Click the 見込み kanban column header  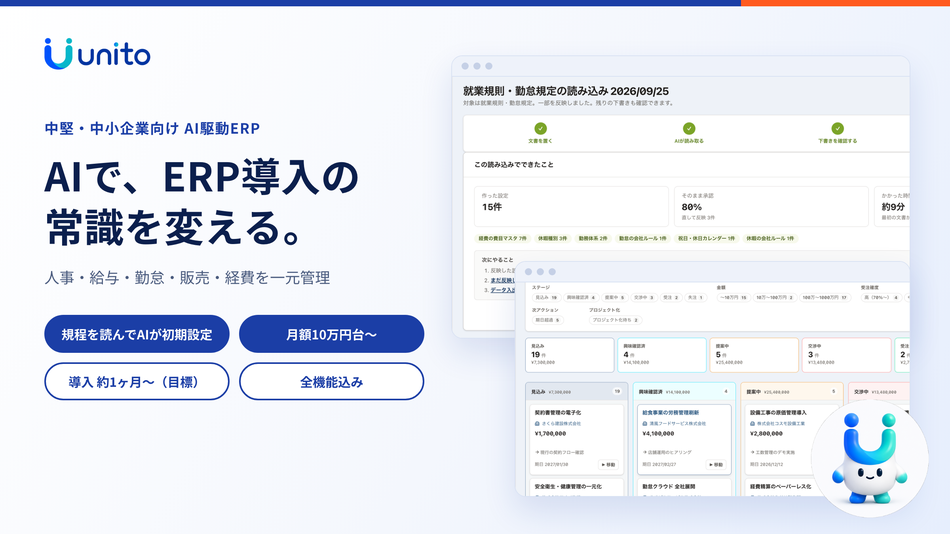[576, 392]
